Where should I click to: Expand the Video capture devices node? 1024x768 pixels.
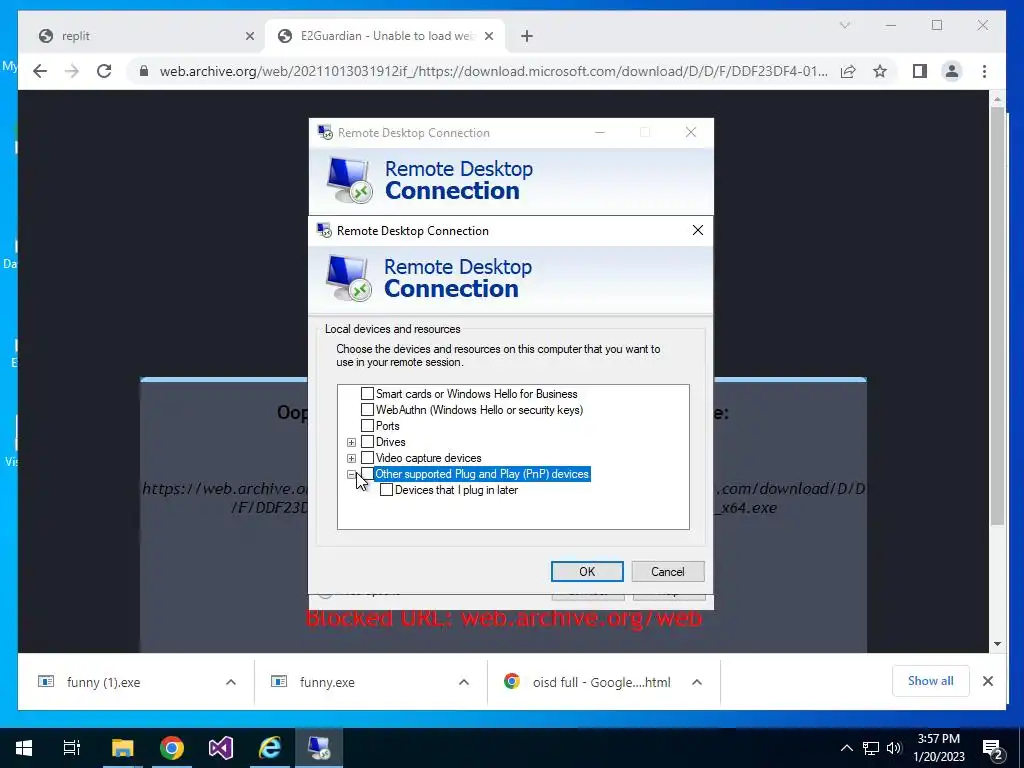tap(351, 458)
